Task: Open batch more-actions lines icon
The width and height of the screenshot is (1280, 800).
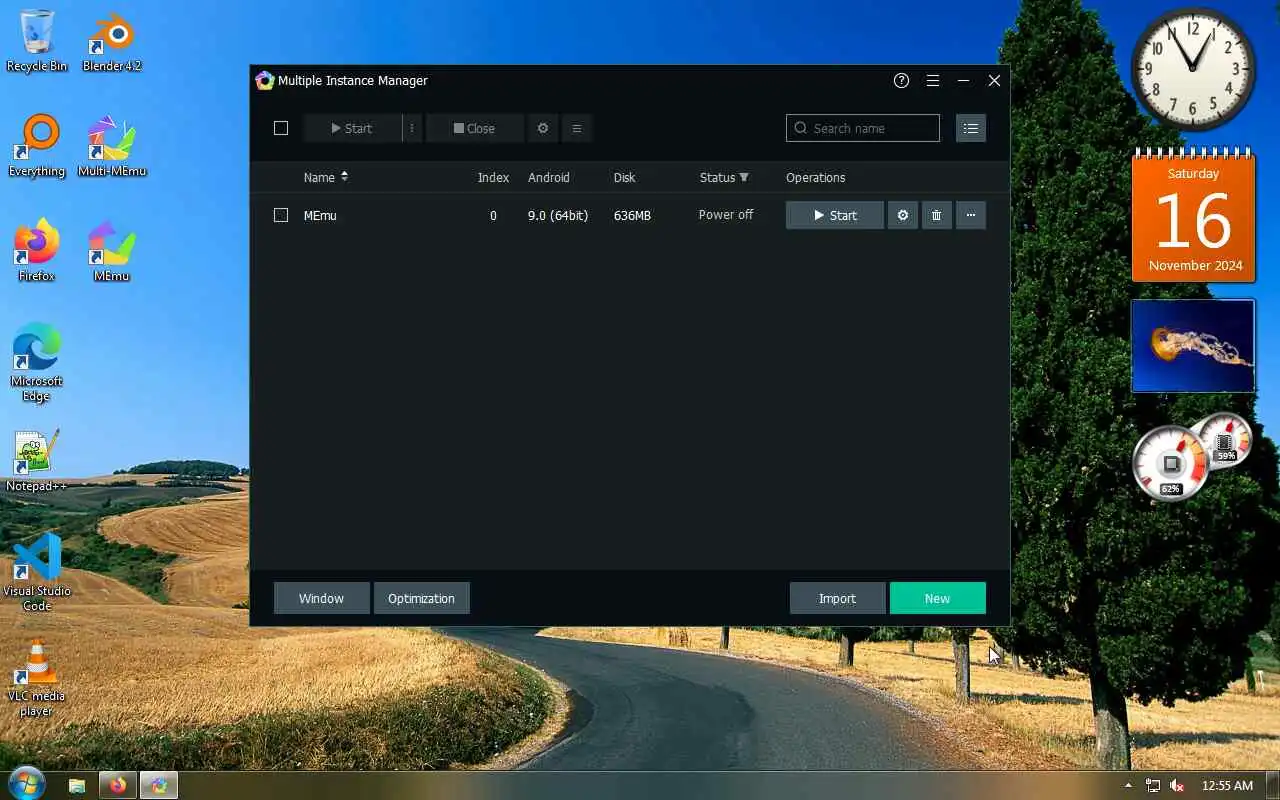Action: pos(576,128)
